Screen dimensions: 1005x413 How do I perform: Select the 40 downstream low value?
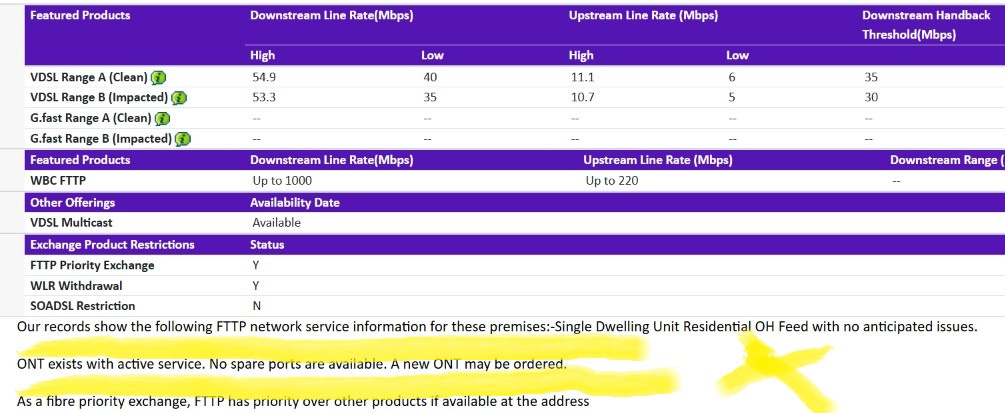429,78
